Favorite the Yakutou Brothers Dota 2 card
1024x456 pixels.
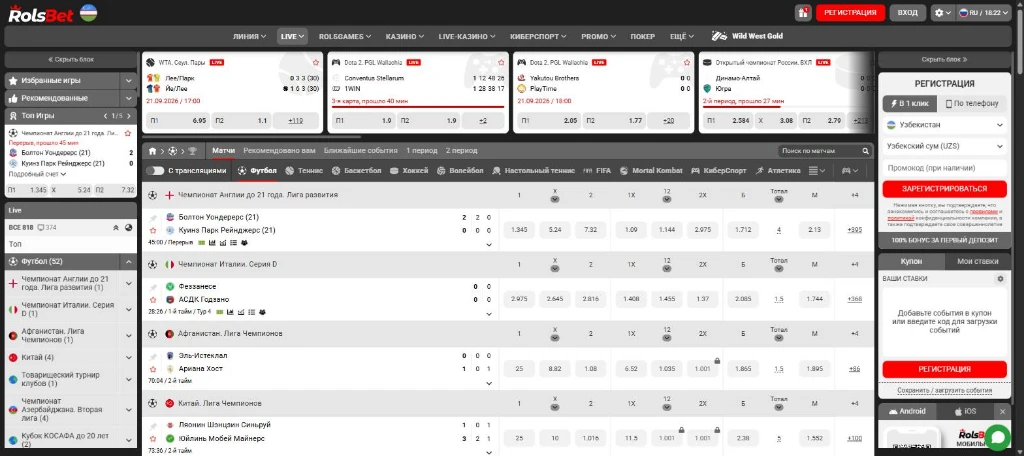click(687, 62)
